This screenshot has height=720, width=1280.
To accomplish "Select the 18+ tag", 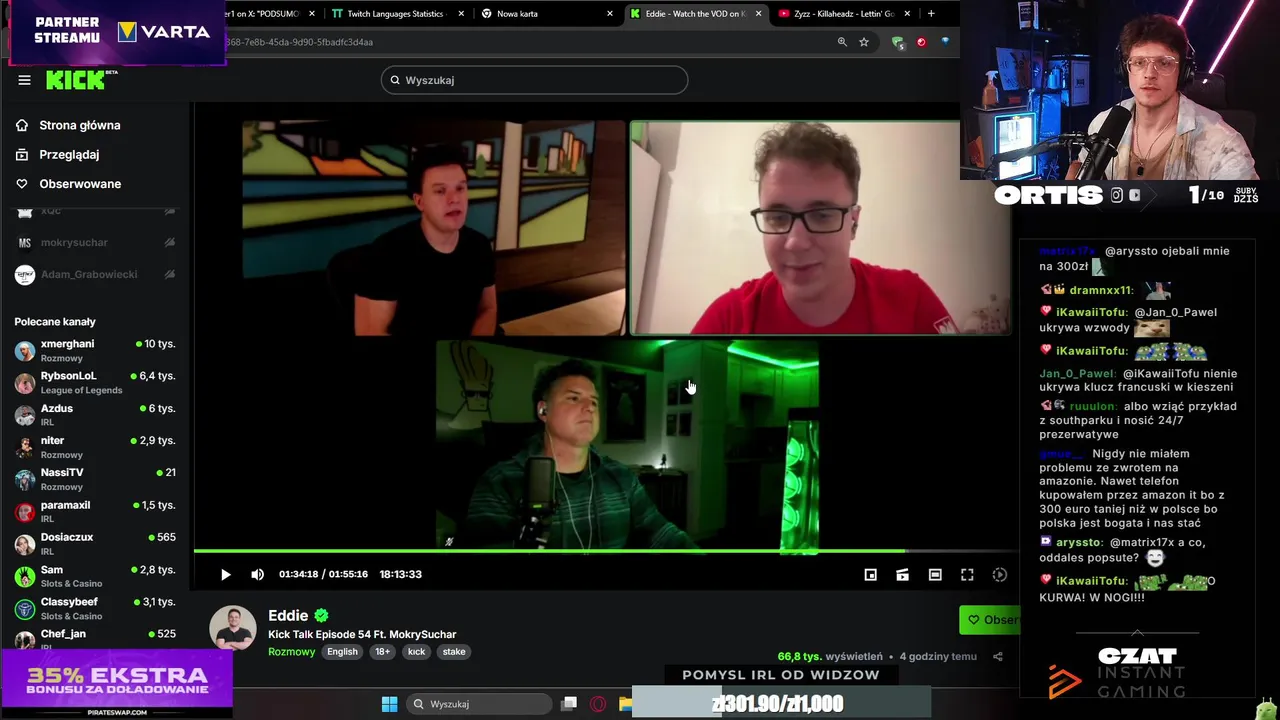I will pos(382,651).
